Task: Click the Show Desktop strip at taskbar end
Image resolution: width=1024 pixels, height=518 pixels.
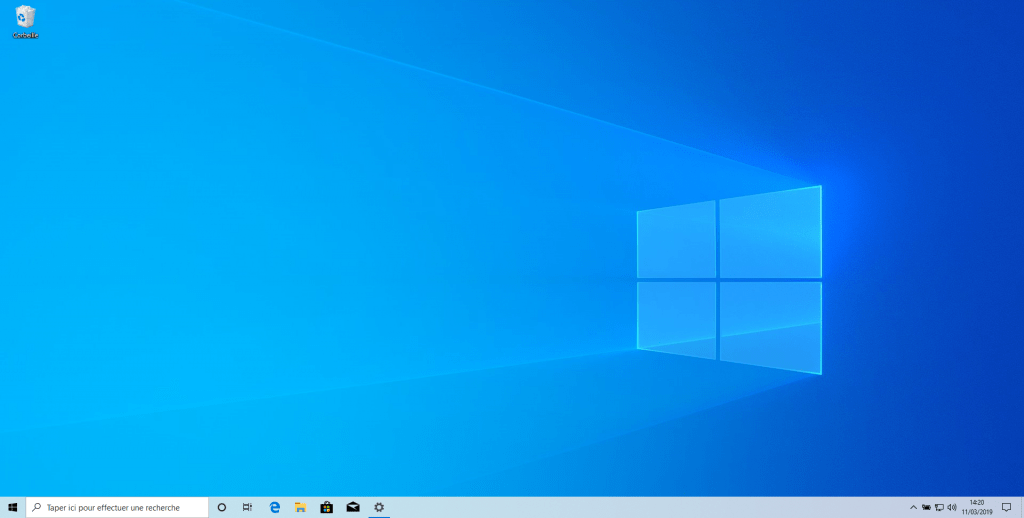Action: point(1021,508)
